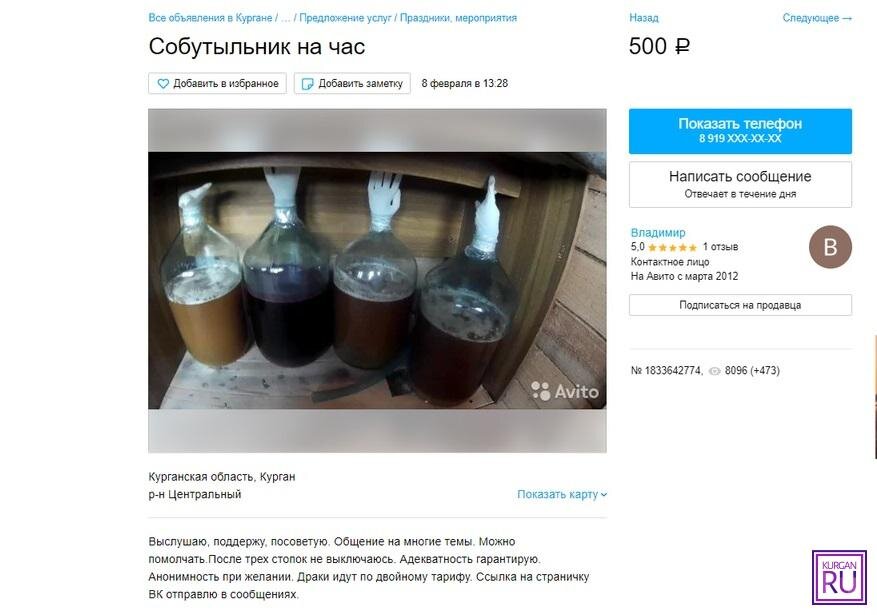Open seller profile Владимир
This screenshot has height=615, width=877.
click(658, 233)
